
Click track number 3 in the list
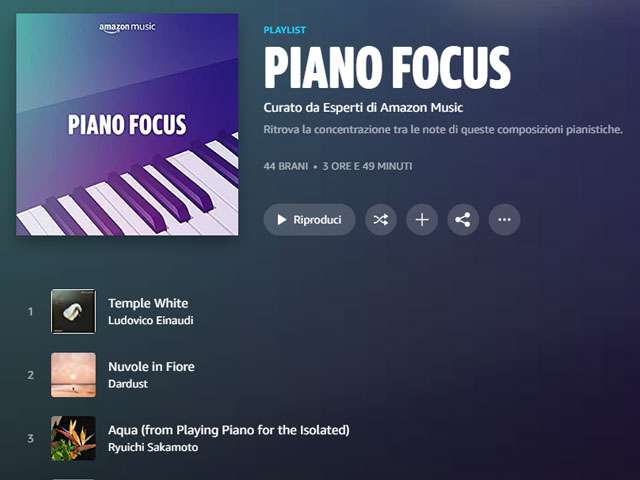[x=30, y=439]
